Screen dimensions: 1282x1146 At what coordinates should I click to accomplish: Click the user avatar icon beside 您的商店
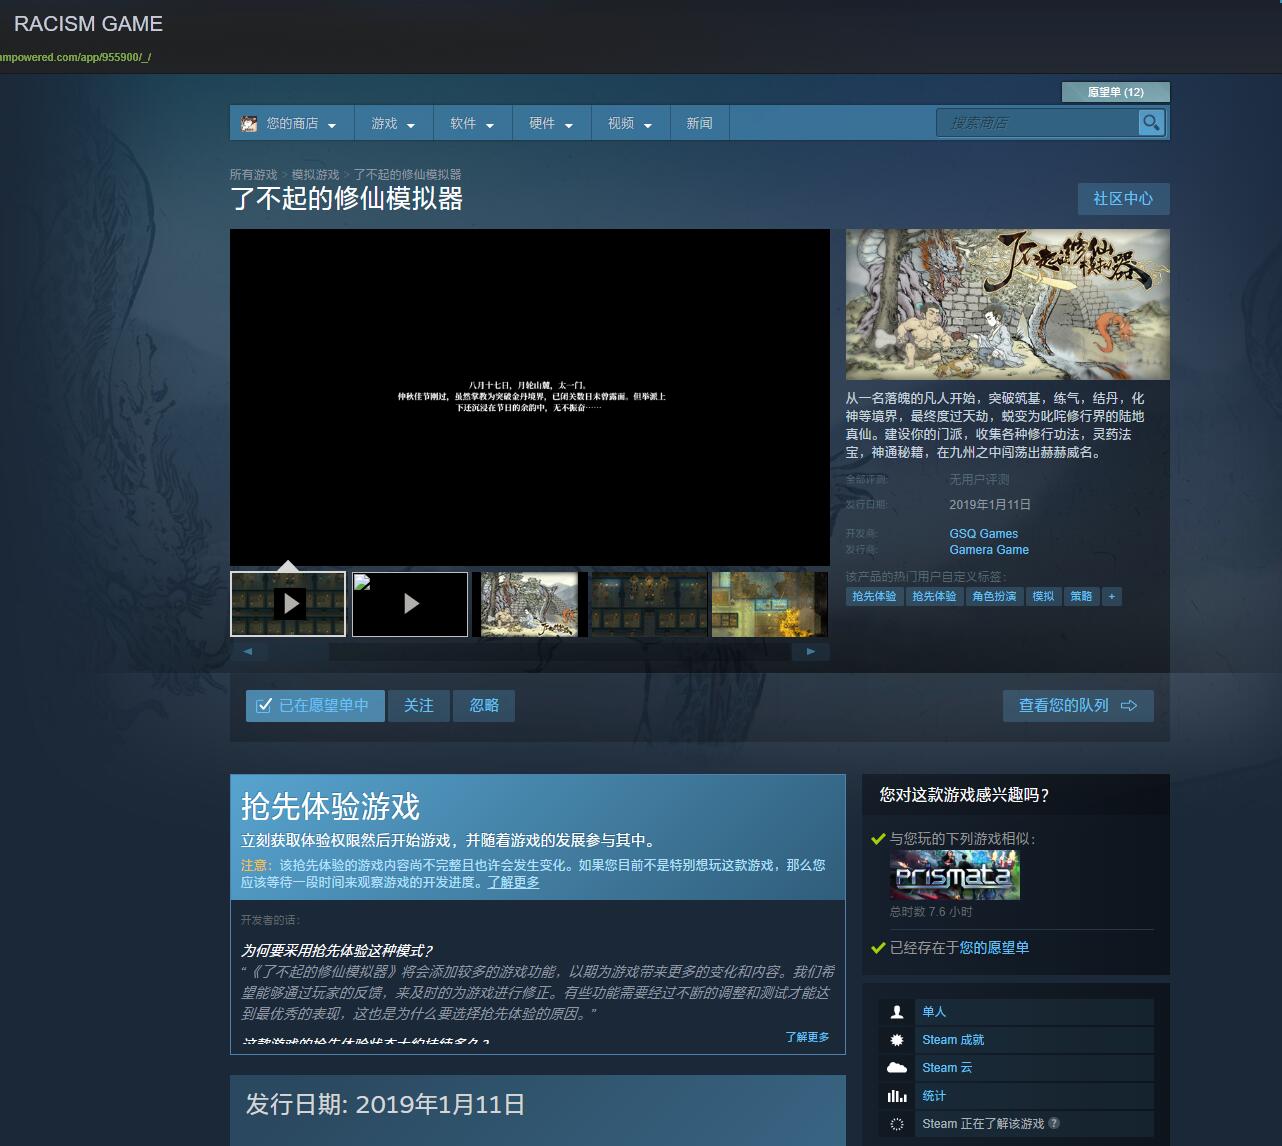tap(249, 123)
